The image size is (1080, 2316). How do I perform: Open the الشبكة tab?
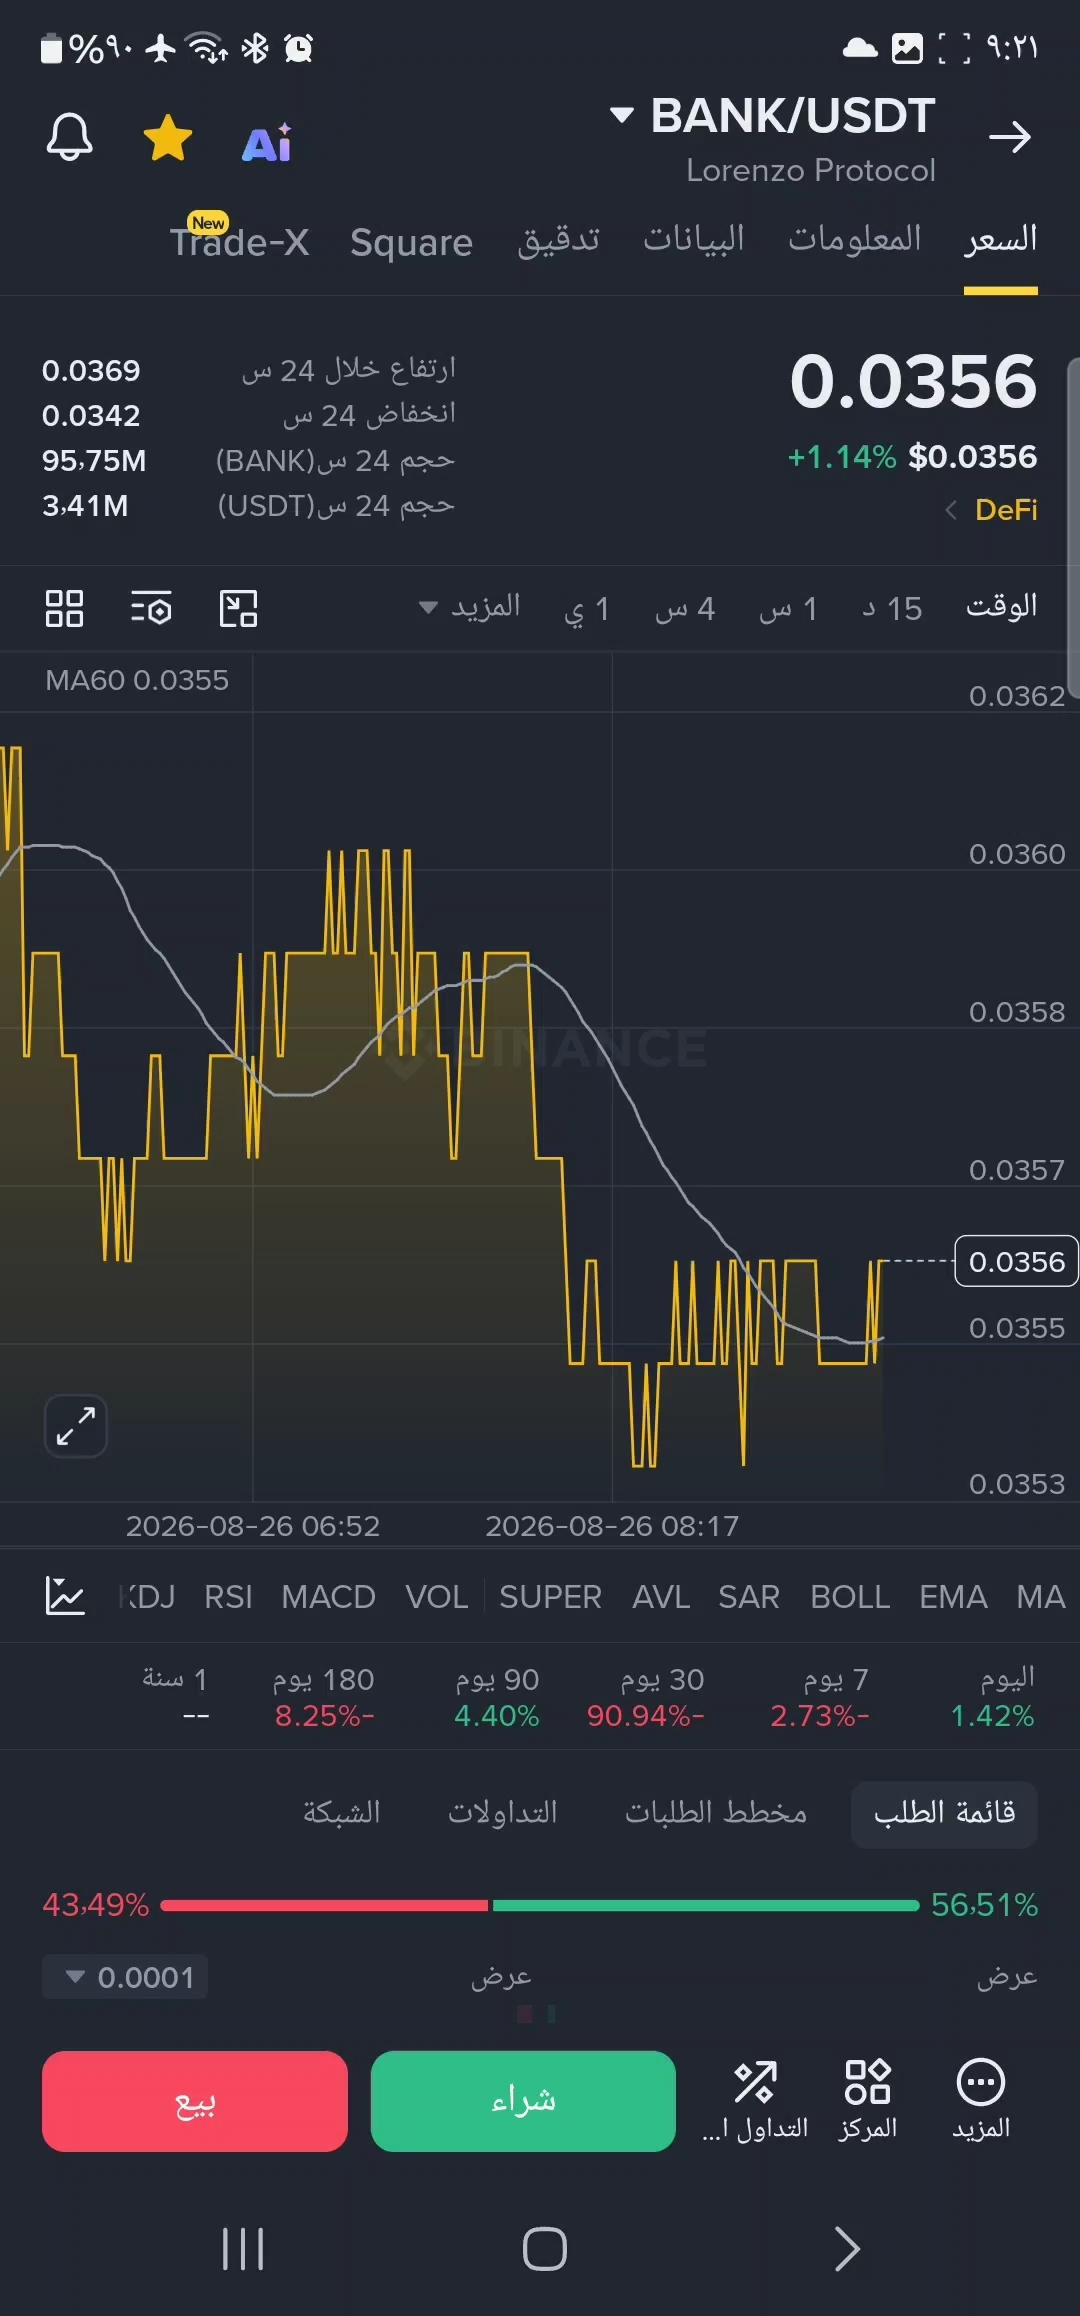click(342, 1813)
